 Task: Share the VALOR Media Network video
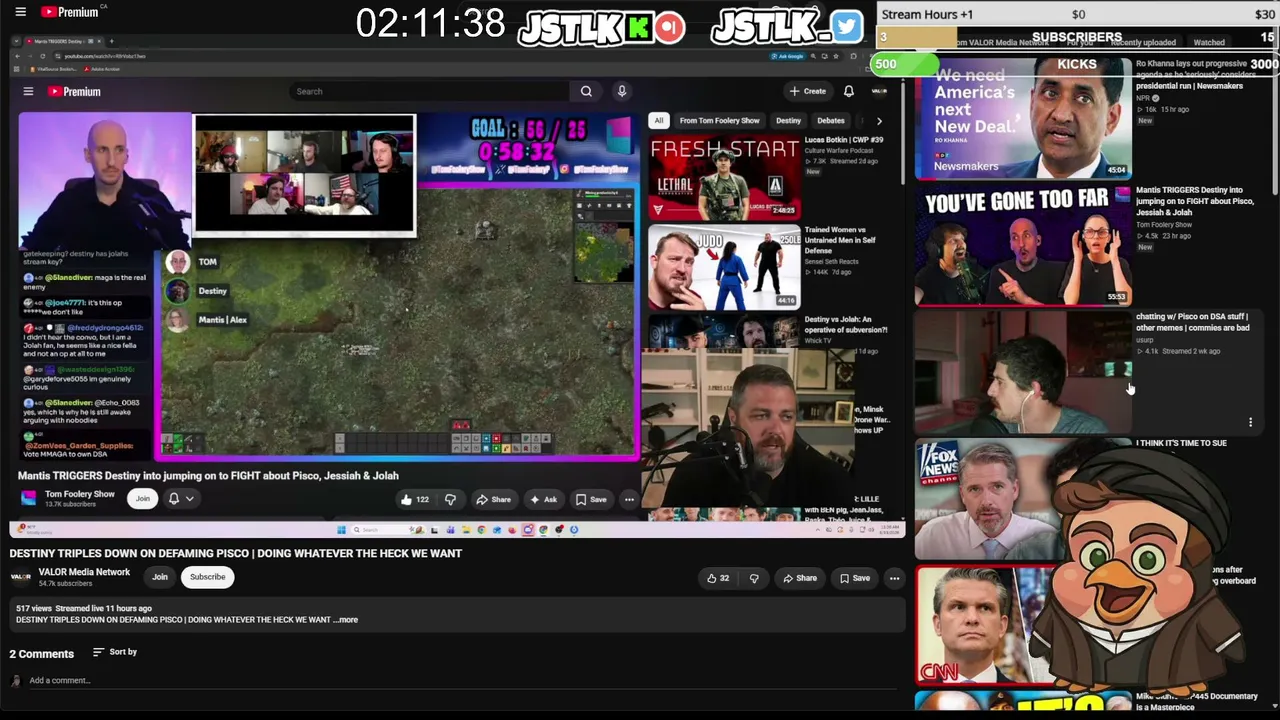pyautogui.click(x=799, y=578)
